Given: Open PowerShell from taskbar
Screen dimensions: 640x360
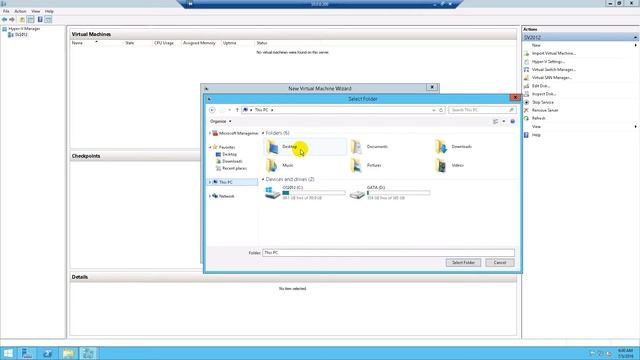Looking at the screenshot, I should point(47,353).
